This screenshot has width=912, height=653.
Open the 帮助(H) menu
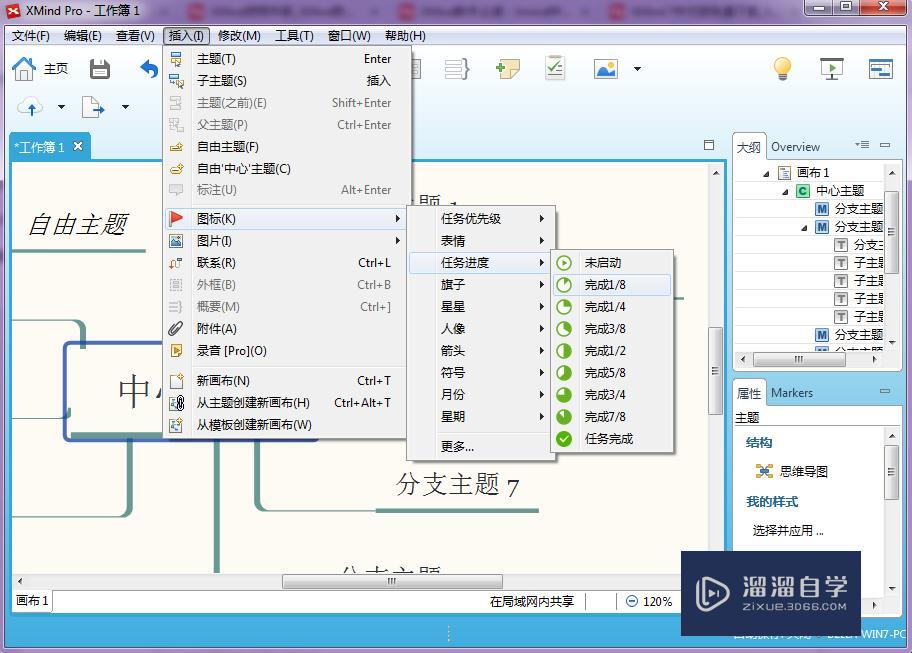tap(405, 36)
